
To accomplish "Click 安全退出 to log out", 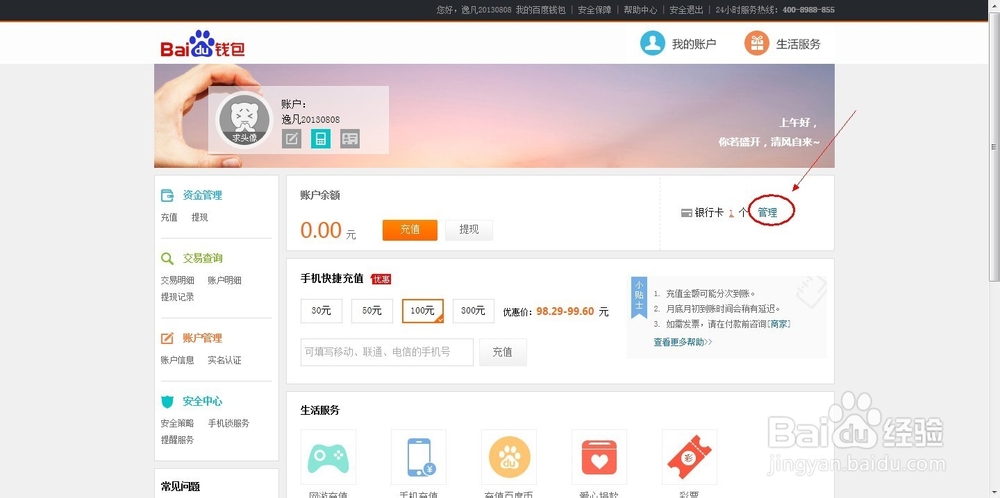I will (x=686, y=10).
